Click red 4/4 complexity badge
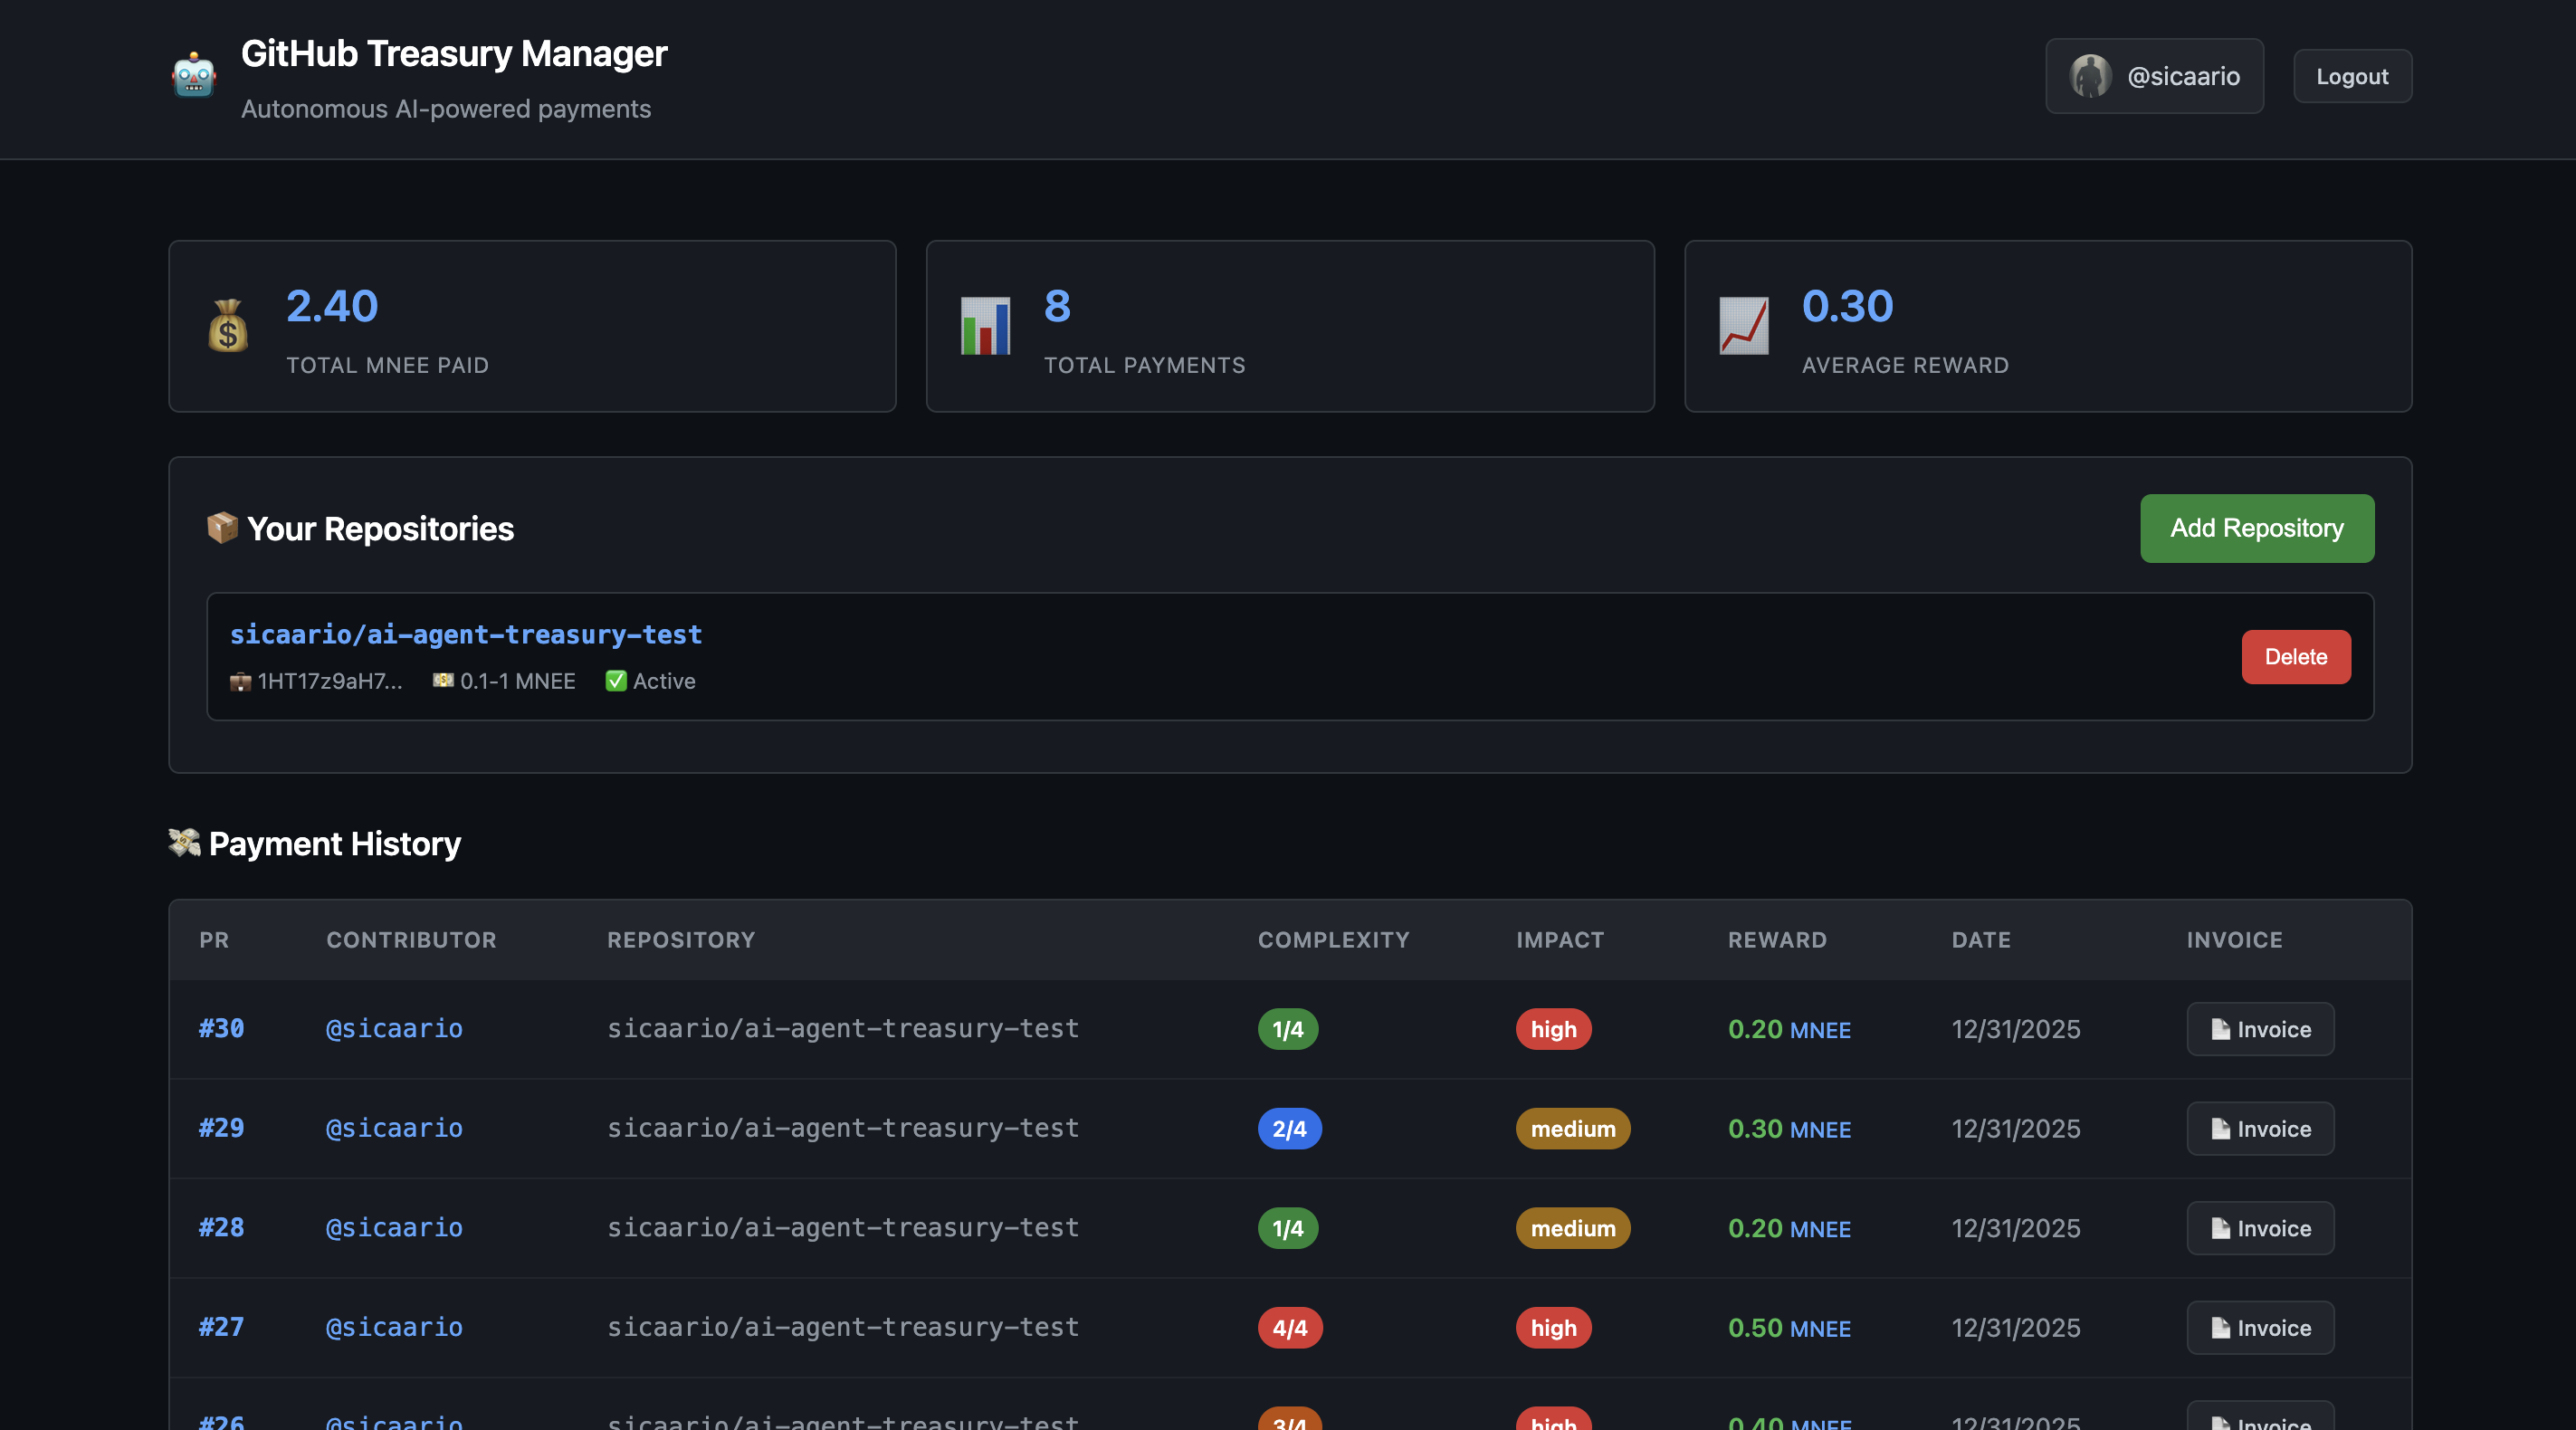2576x1430 pixels. point(1289,1328)
